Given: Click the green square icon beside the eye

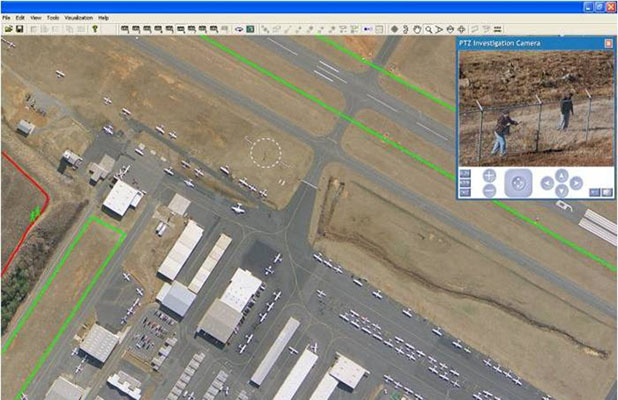Looking at the screenshot, I should click(x=250, y=29).
